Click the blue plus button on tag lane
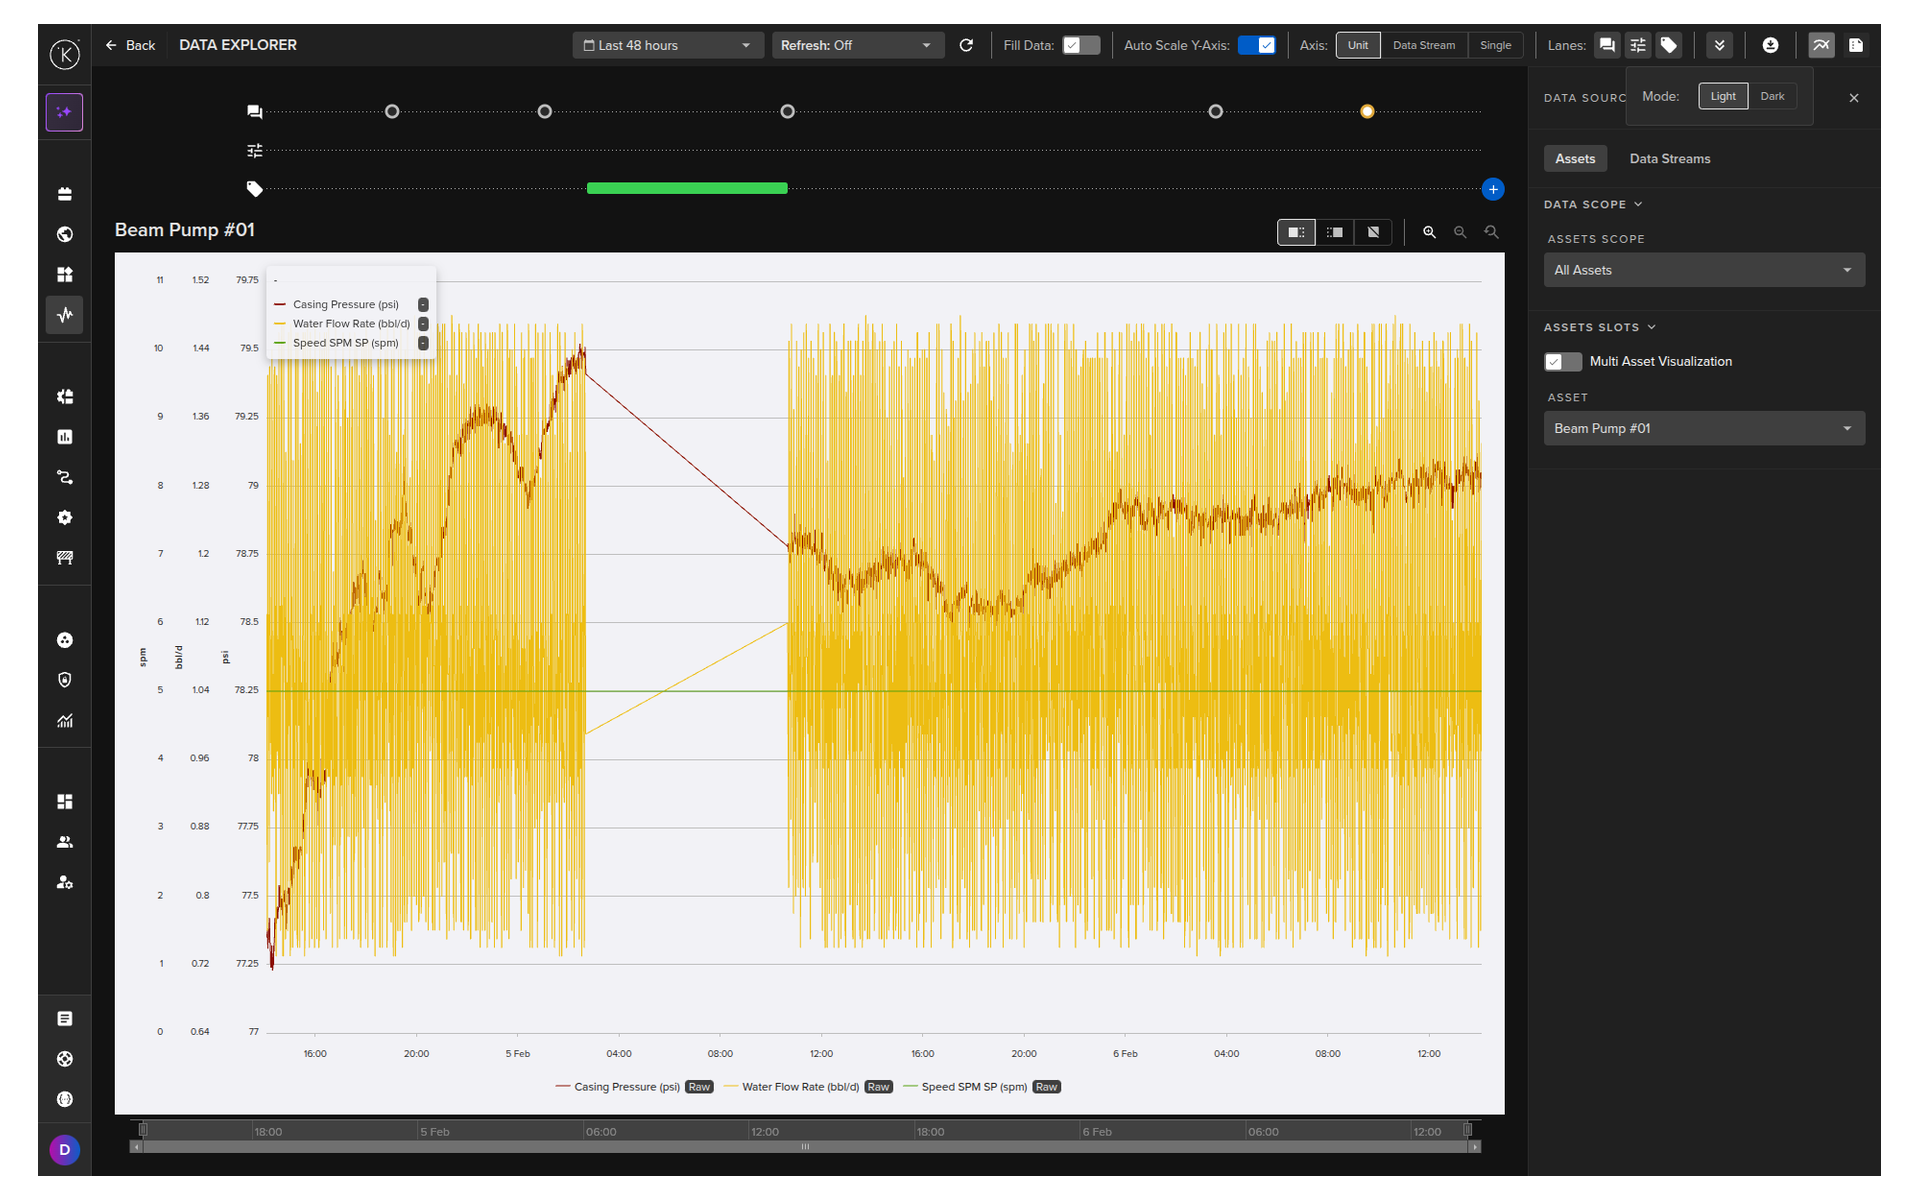The height and width of the screenshot is (1200, 1920). point(1492,189)
